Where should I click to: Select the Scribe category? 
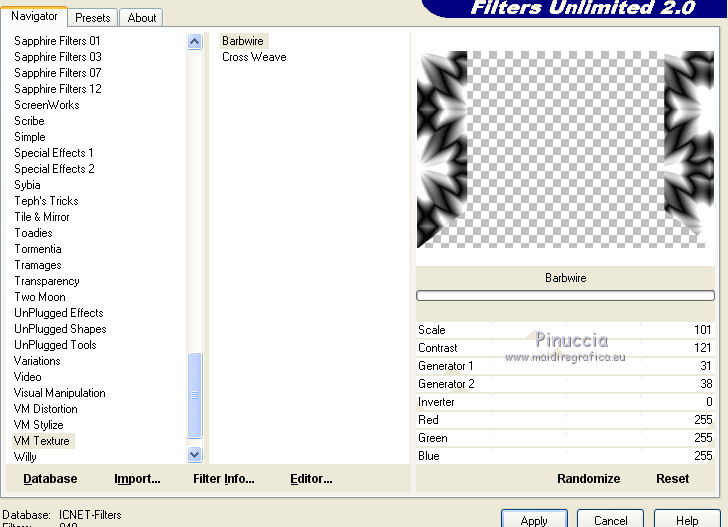[29, 121]
